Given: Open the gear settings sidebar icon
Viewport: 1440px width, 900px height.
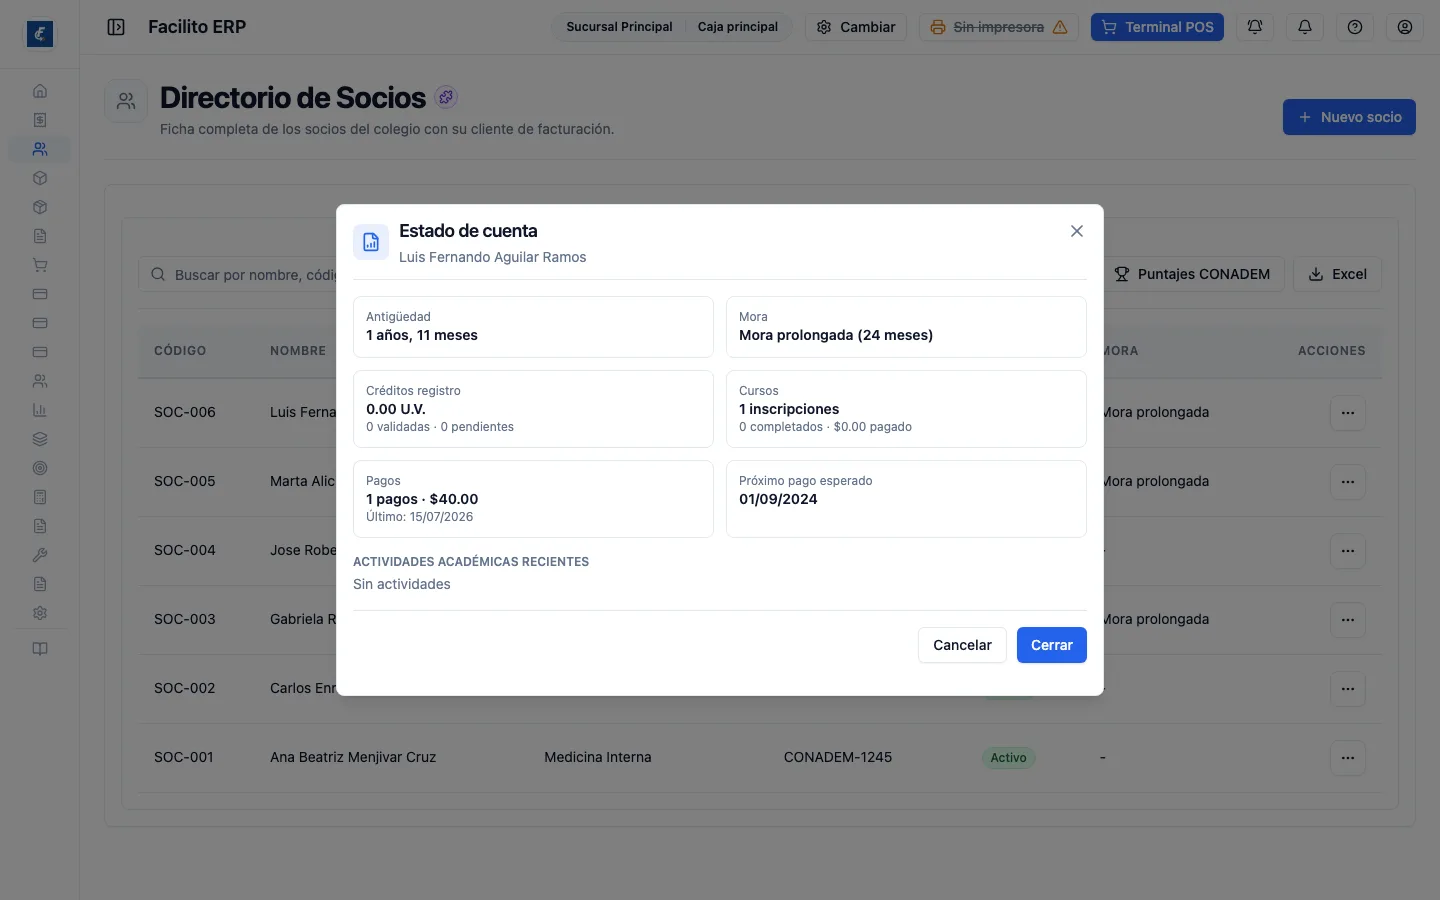Looking at the screenshot, I should click(x=40, y=613).
